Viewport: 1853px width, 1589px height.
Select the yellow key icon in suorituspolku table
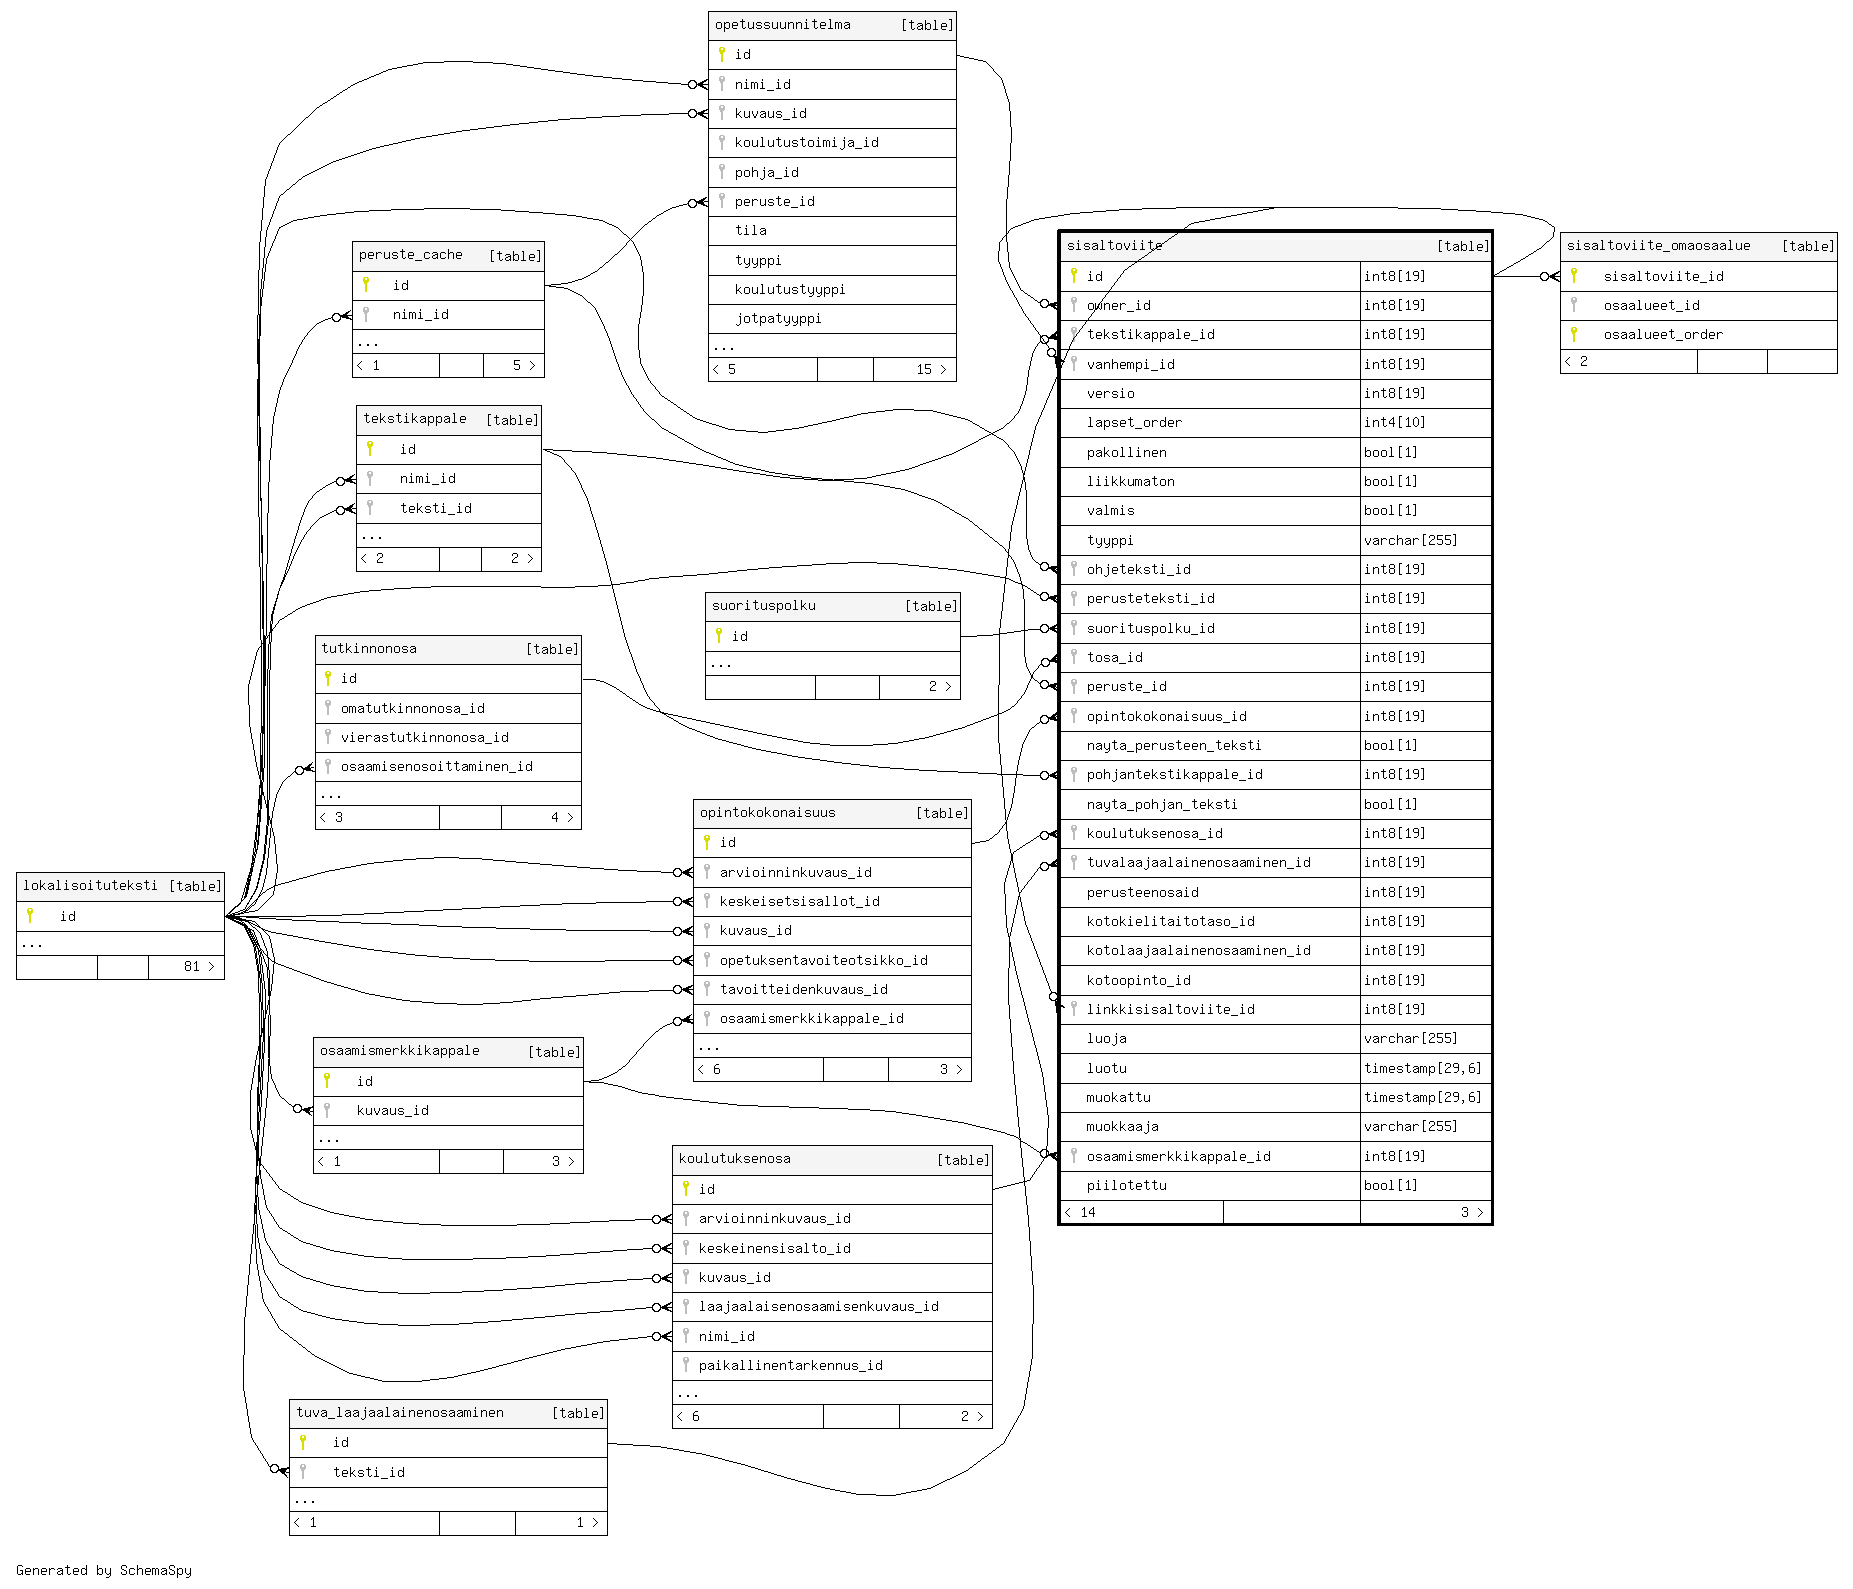pyautogui.click(x=719, y=635)
